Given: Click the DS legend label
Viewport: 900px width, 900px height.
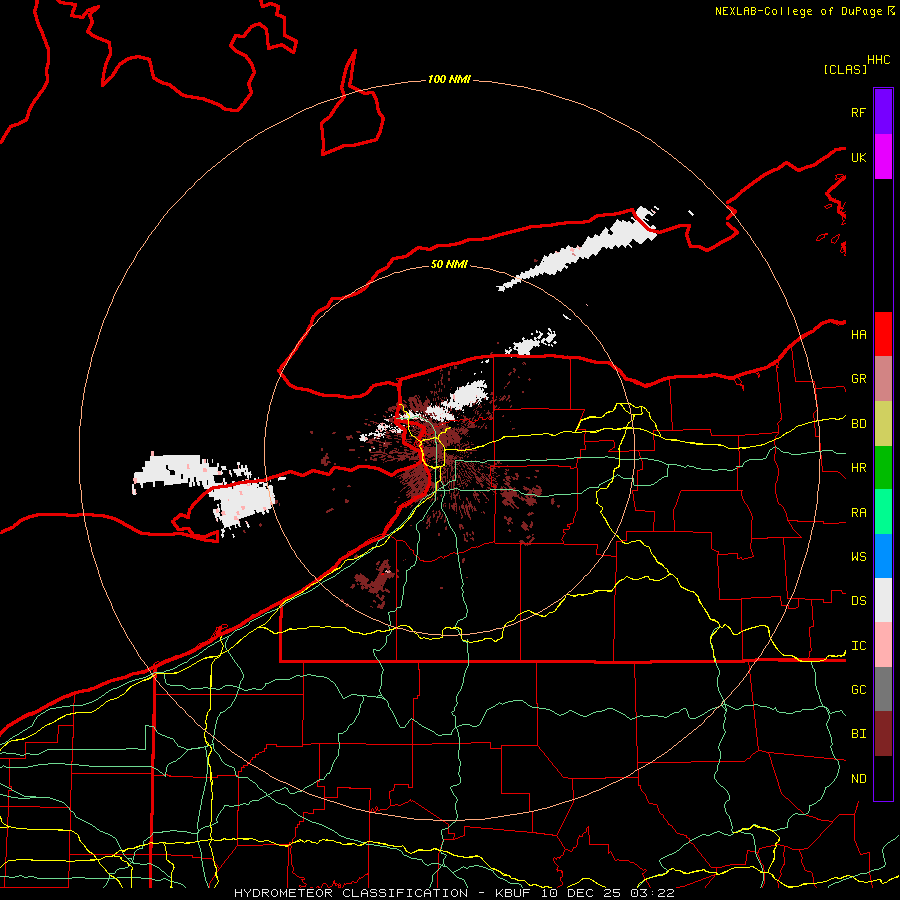Looking at the screenshot, I should click(x=859, y=601).
